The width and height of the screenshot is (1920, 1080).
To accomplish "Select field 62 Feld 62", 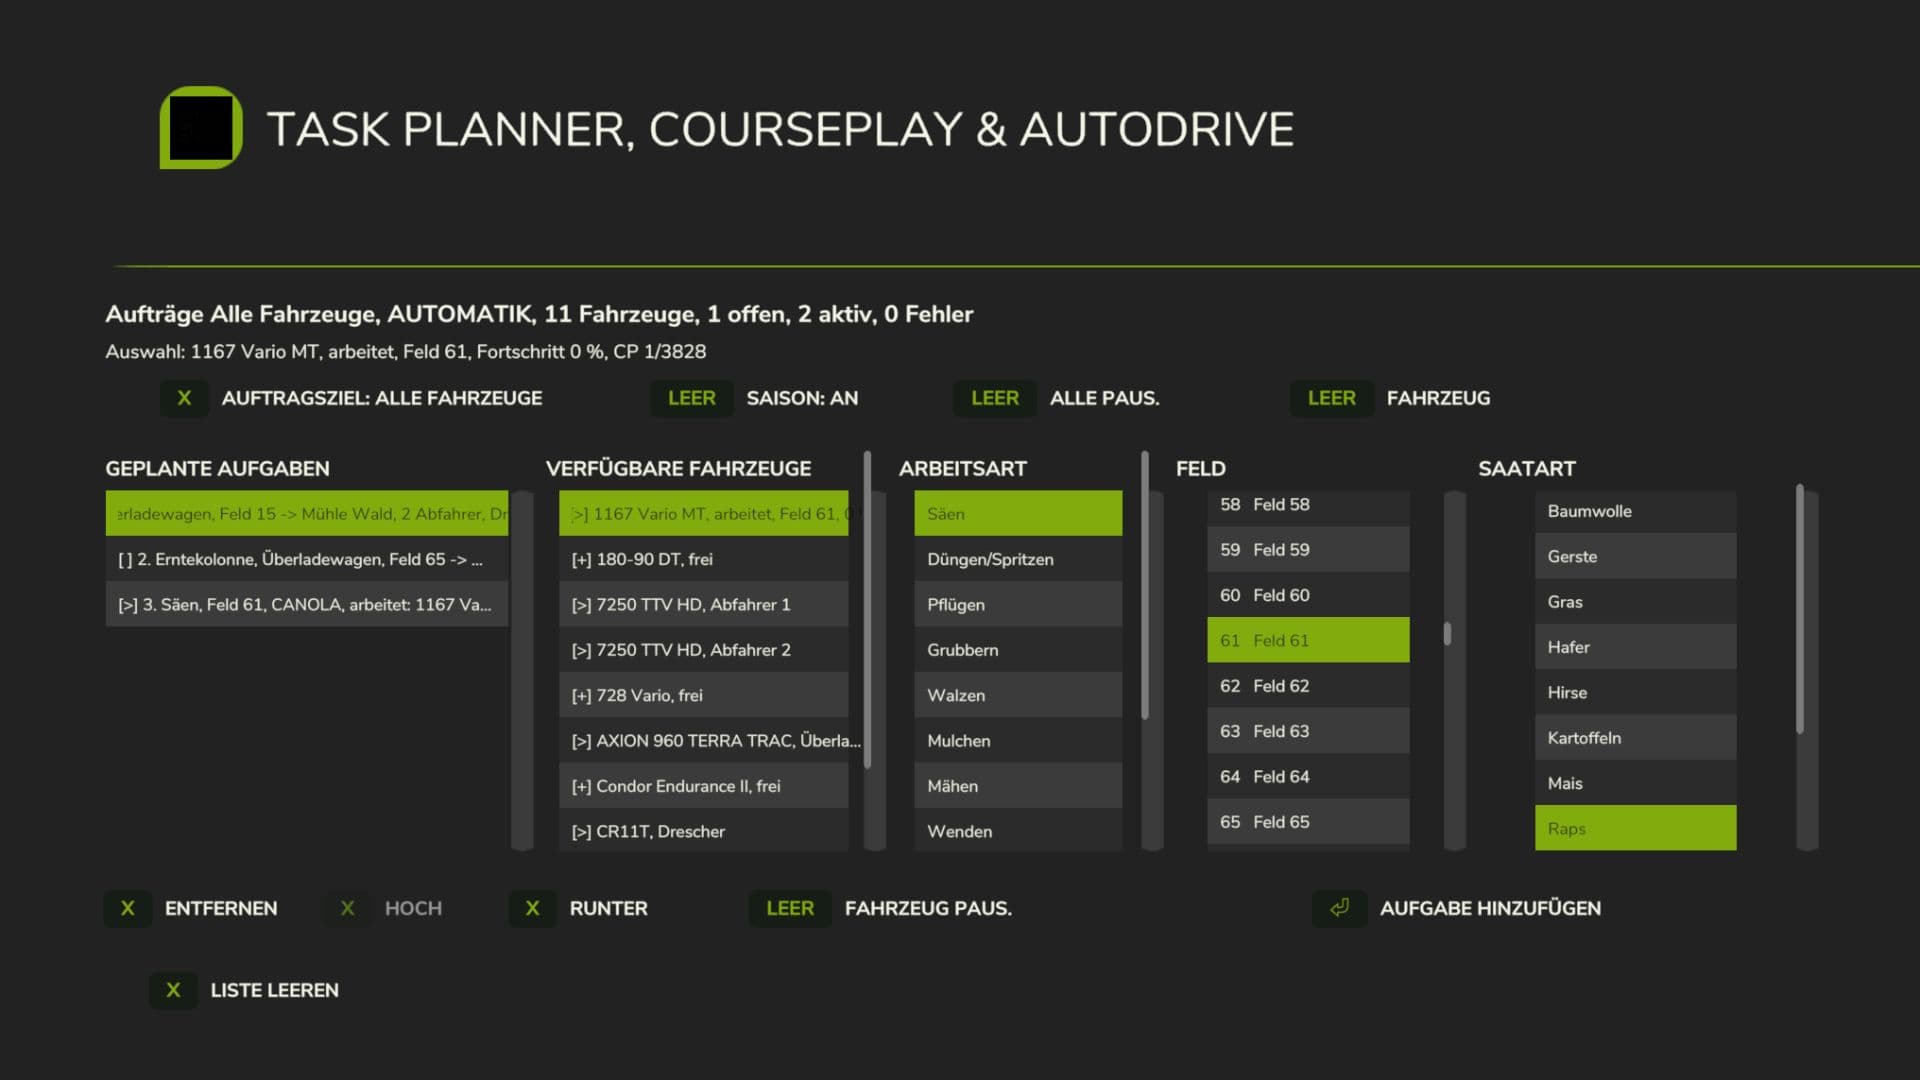I will [1308, 685].
